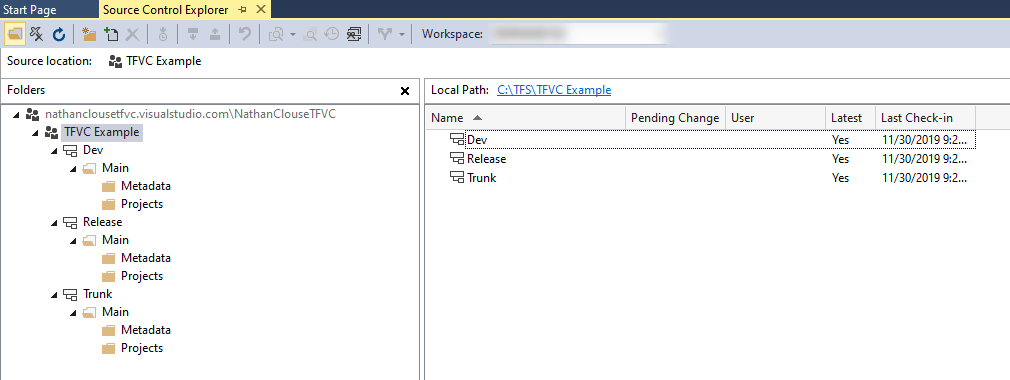Image resolution: width=1010 pixels, height=380 pixels.
Task: Close the Folders pane
Action: (x=405, y=91)
